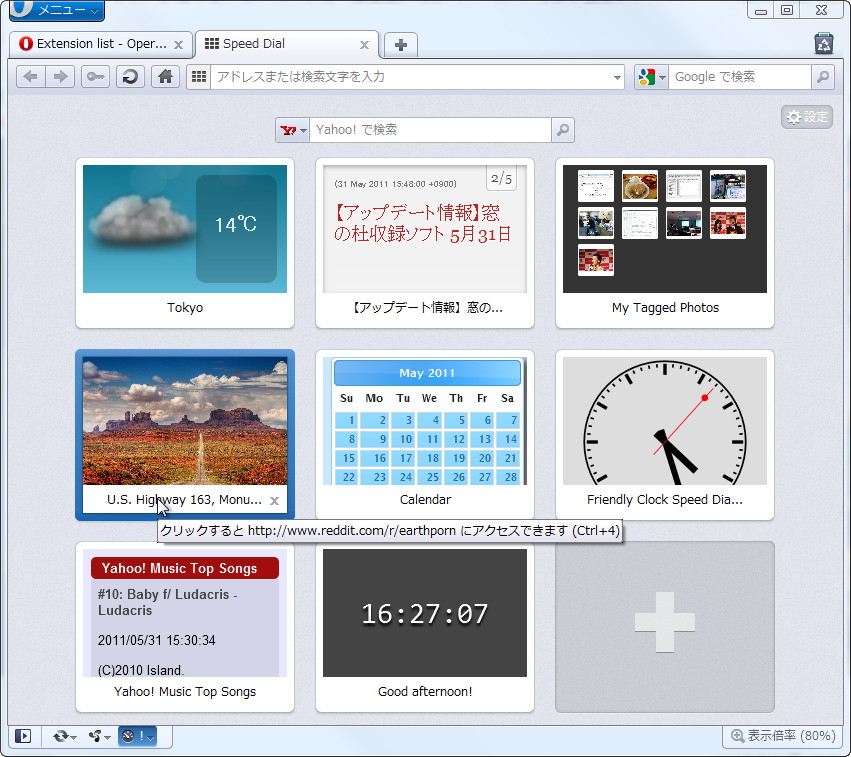The width and height of the screenshot is (851, 757).
Task: Click the reload page icon
Action: [x=129, y=76]
